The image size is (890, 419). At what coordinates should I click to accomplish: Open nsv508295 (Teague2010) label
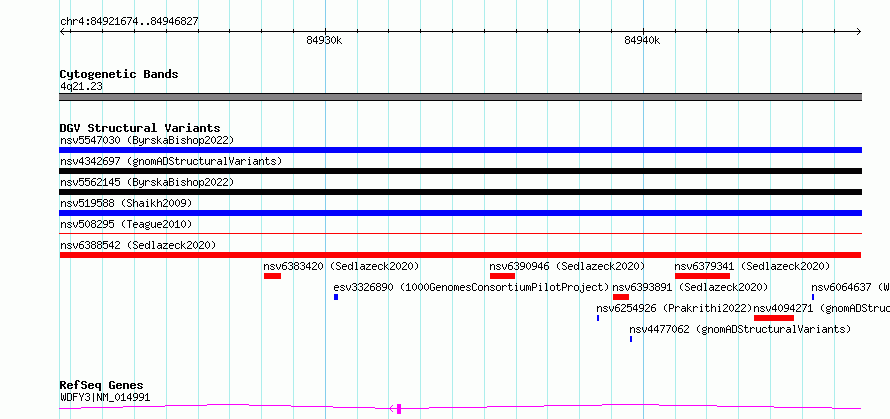(126, 224)
